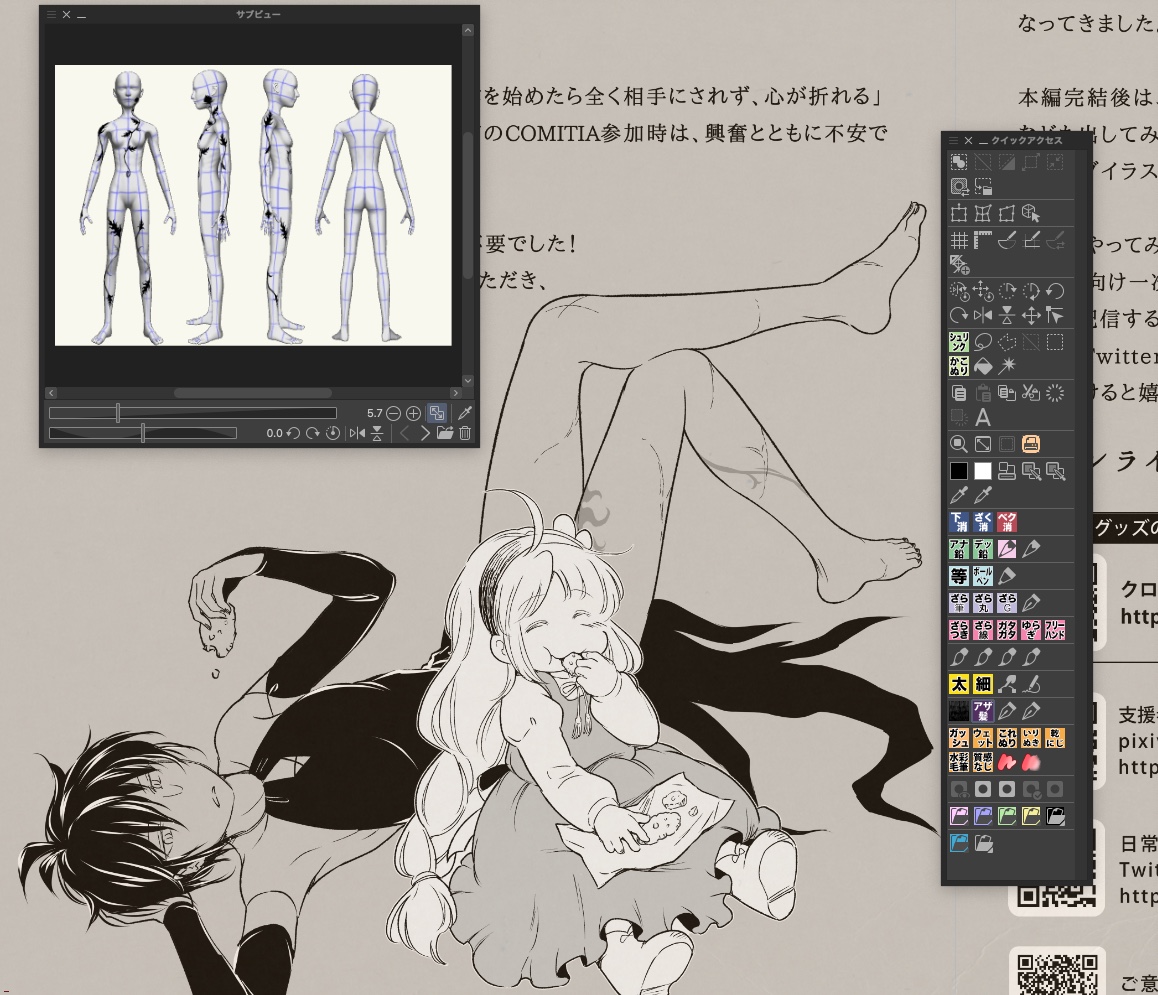Open the Sub View panel menu
This screenshot has height=995, width=1158.
point(51,14)
